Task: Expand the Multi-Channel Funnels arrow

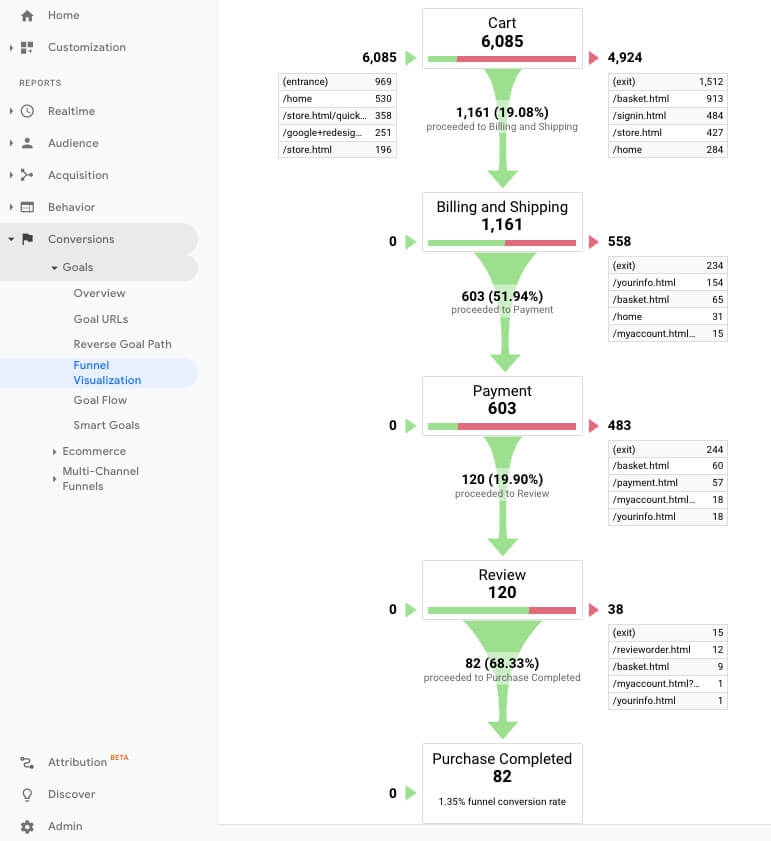Action: (54, 478)
